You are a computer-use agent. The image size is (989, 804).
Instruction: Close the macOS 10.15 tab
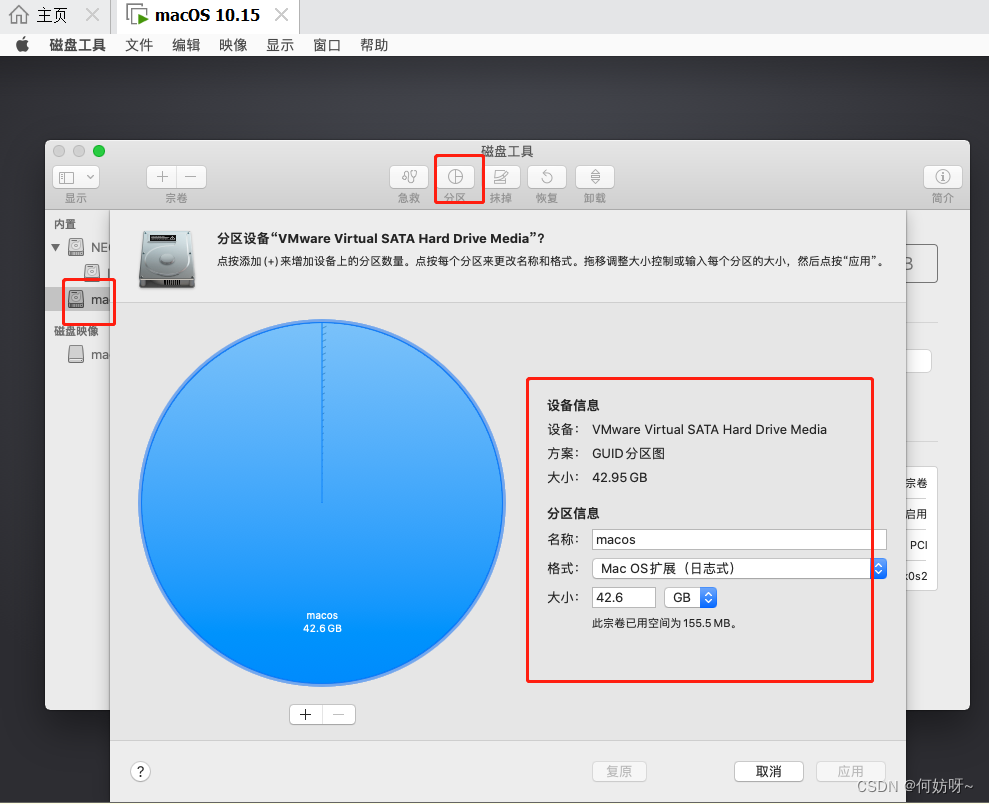(x=281, y=15)
